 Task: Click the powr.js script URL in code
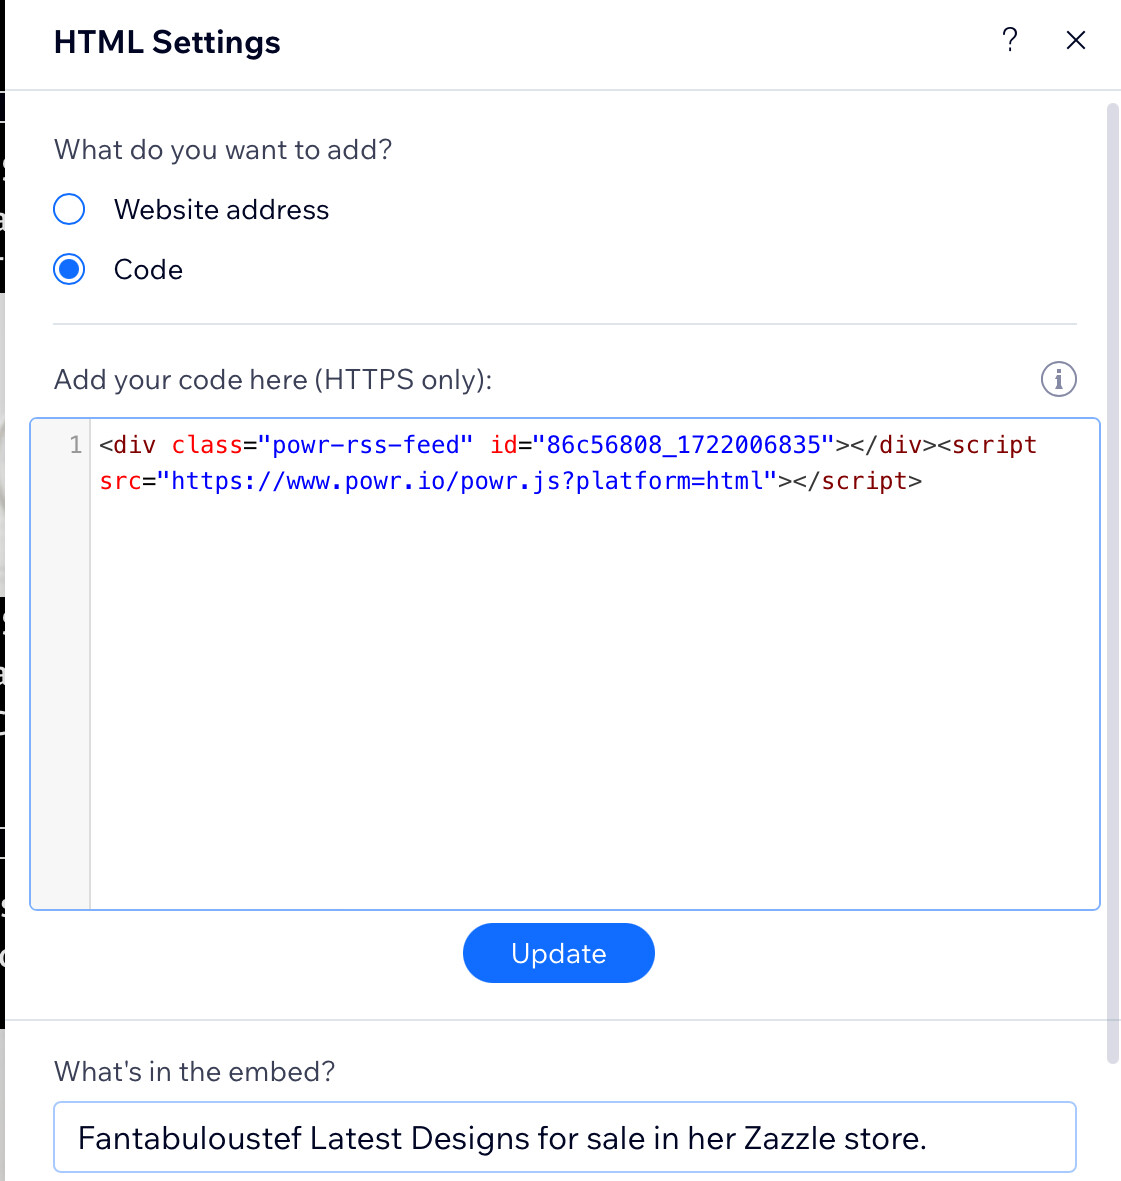(x=466, y=481)
